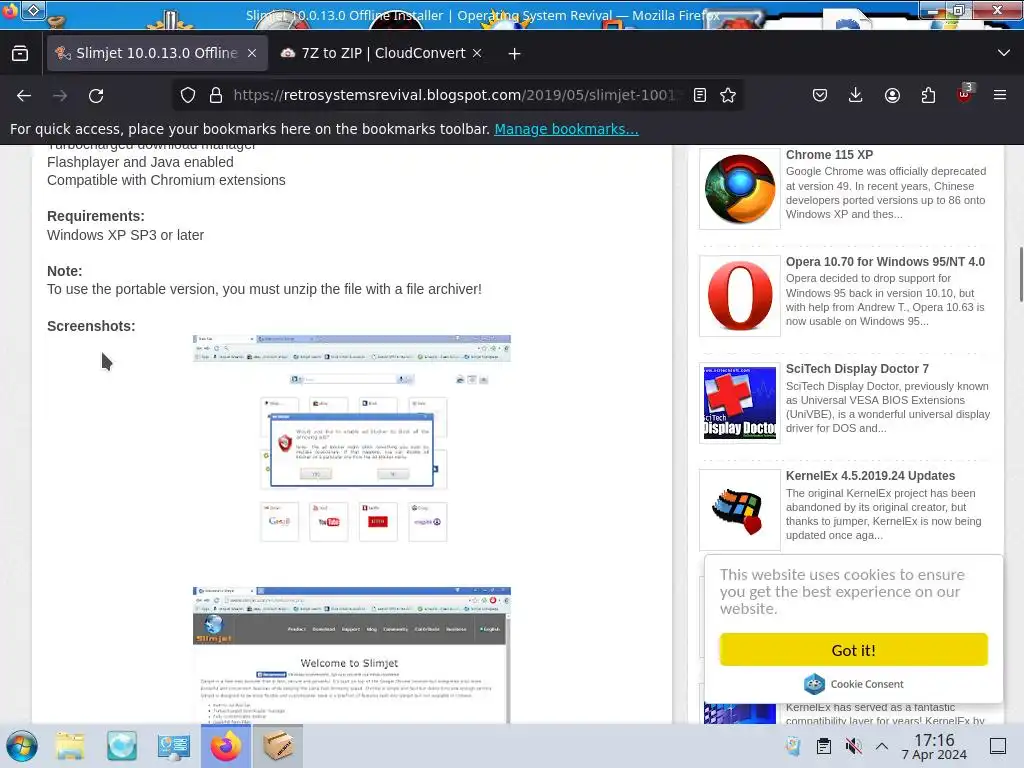Open Opera 10.70 for Windows 95/NT 4.0 link
This screenshot has height=768, width=1024.
(x=885, y=262)
